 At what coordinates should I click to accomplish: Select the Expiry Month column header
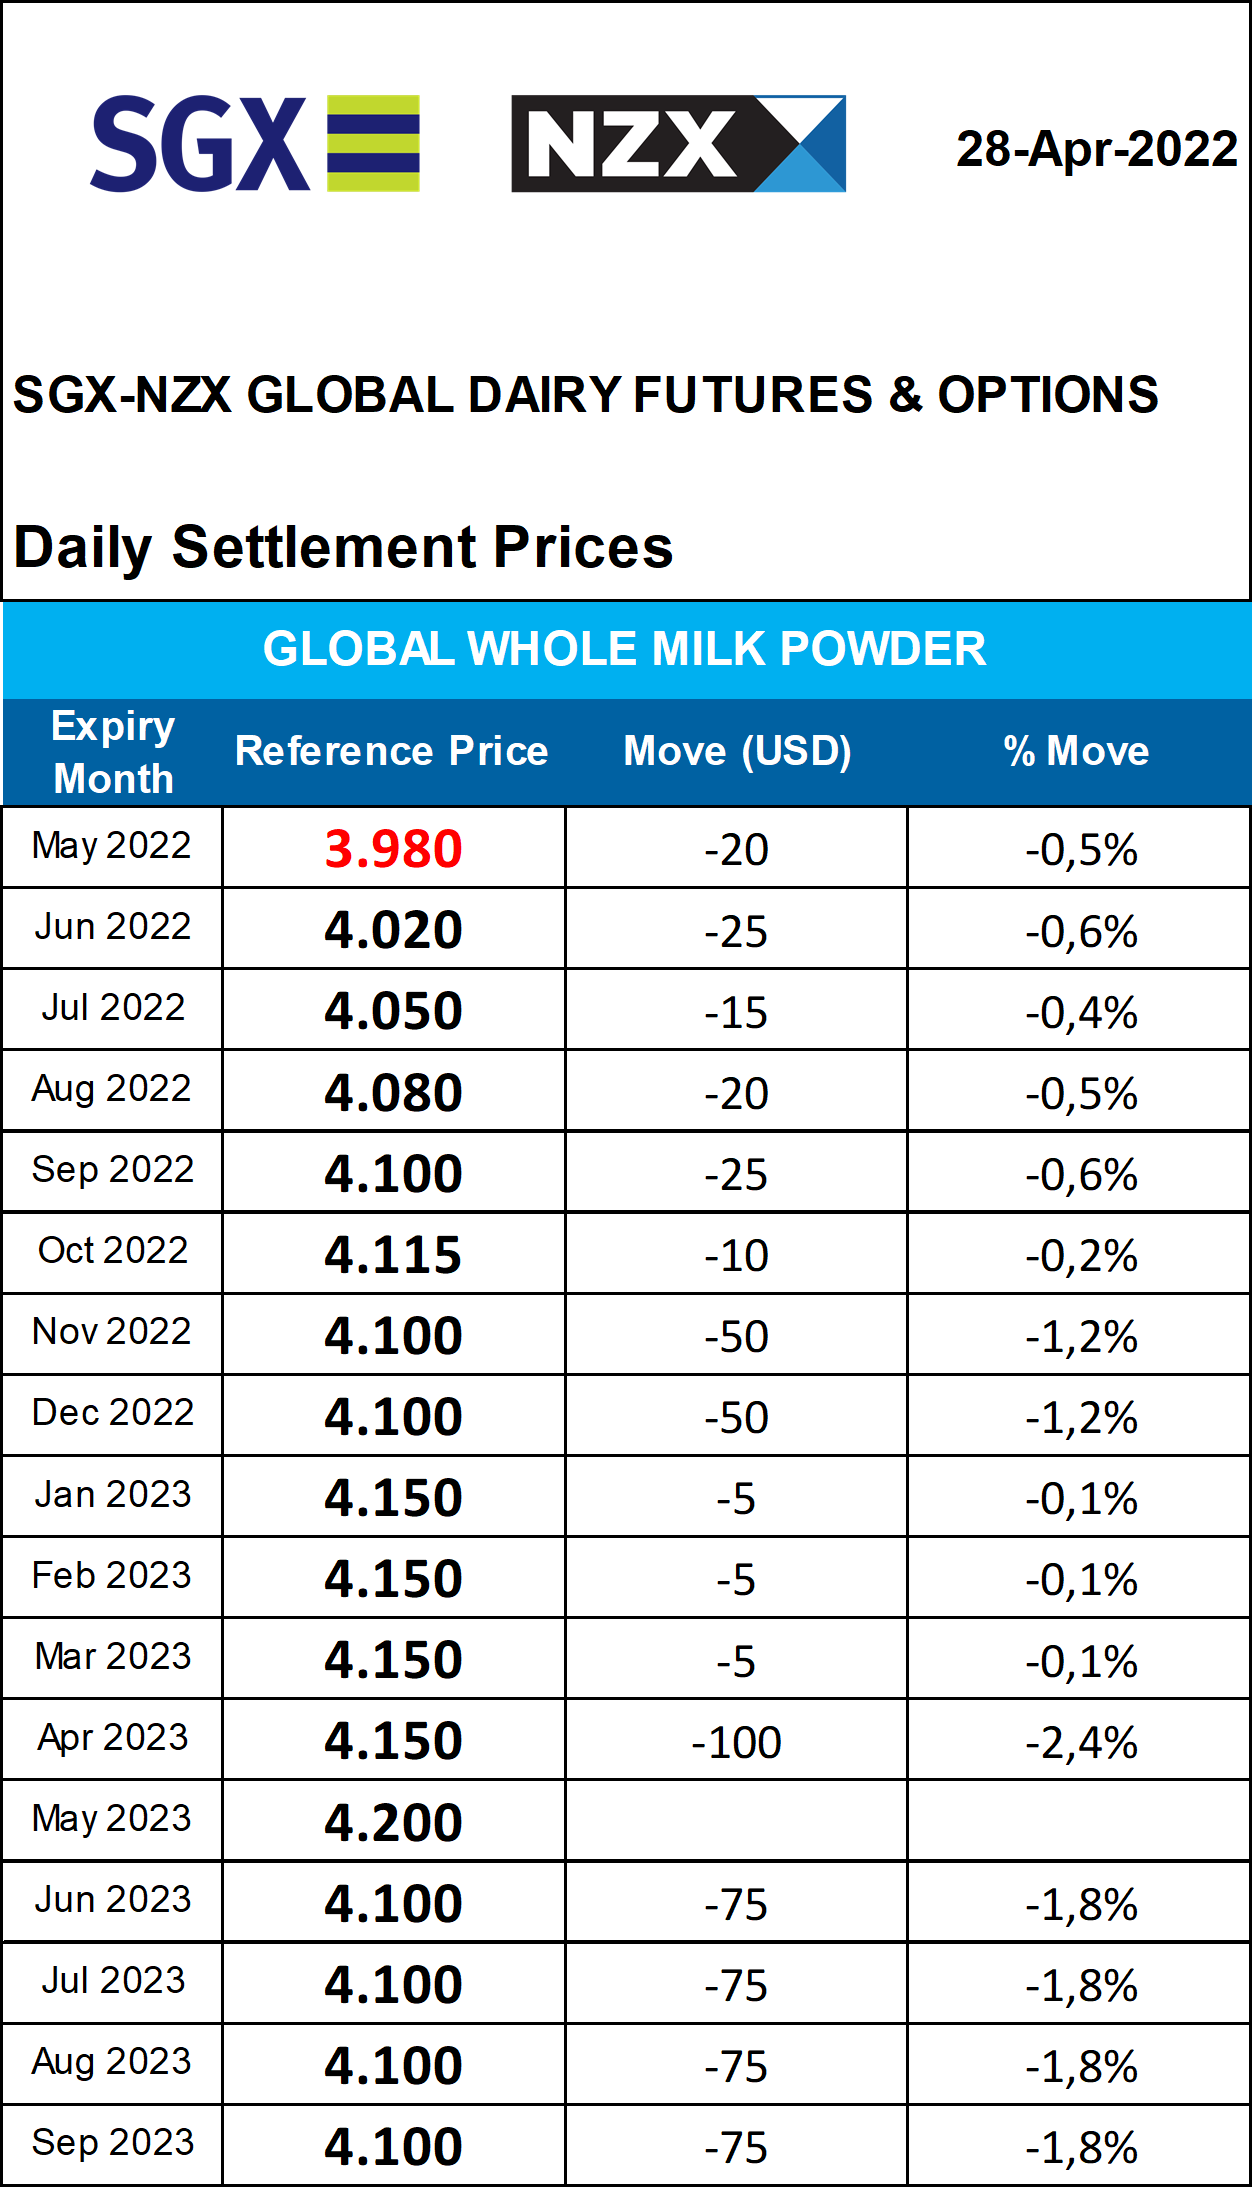pyautogui.click(x=113, y=752)
